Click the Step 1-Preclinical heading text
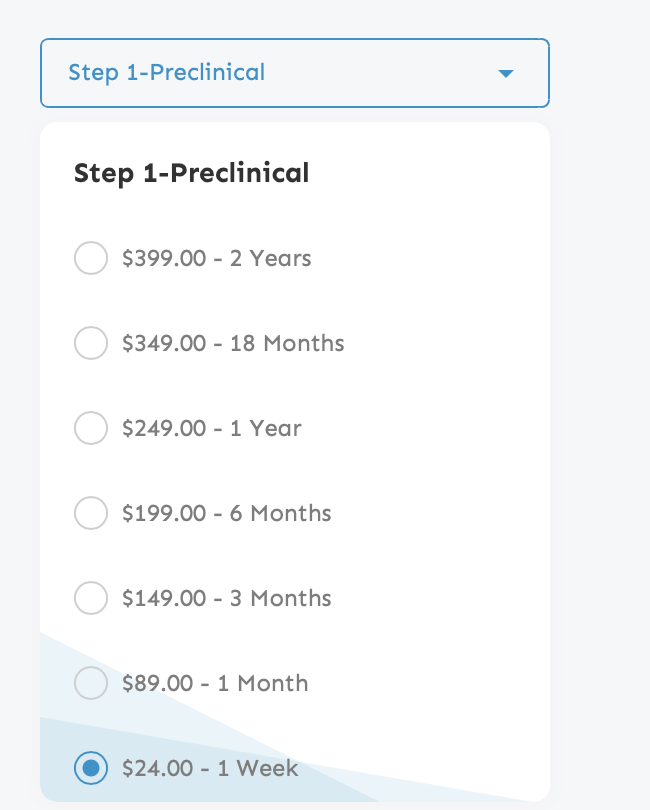This screenshot has height=810, width=650. pos(190,173)
